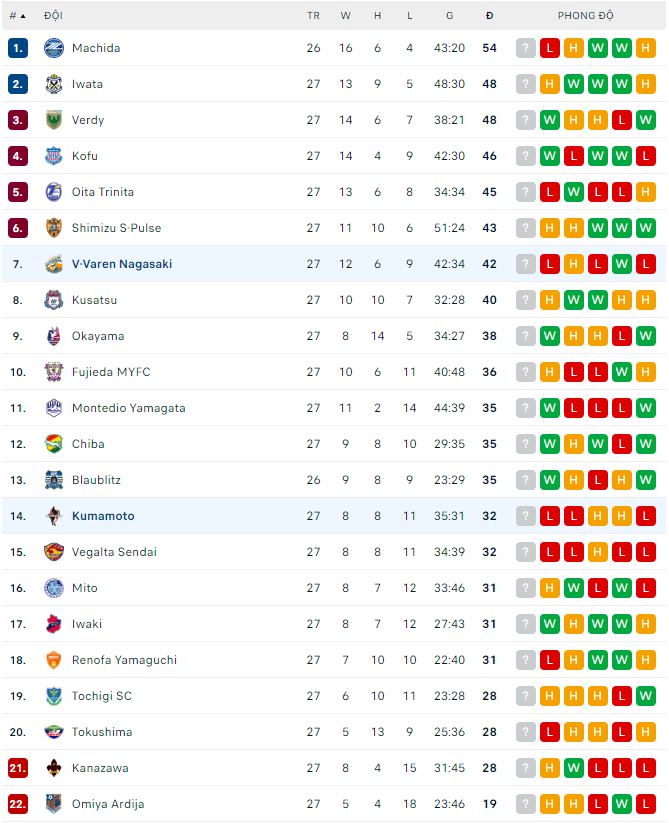Open the Kusatsu team link
Screen dimensions: 669x823
[94, 300]
